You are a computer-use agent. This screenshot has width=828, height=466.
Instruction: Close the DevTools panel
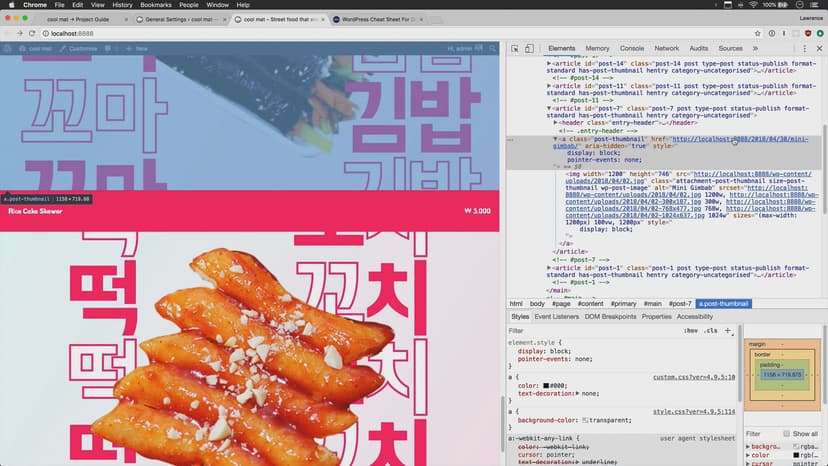click(820, 48)
